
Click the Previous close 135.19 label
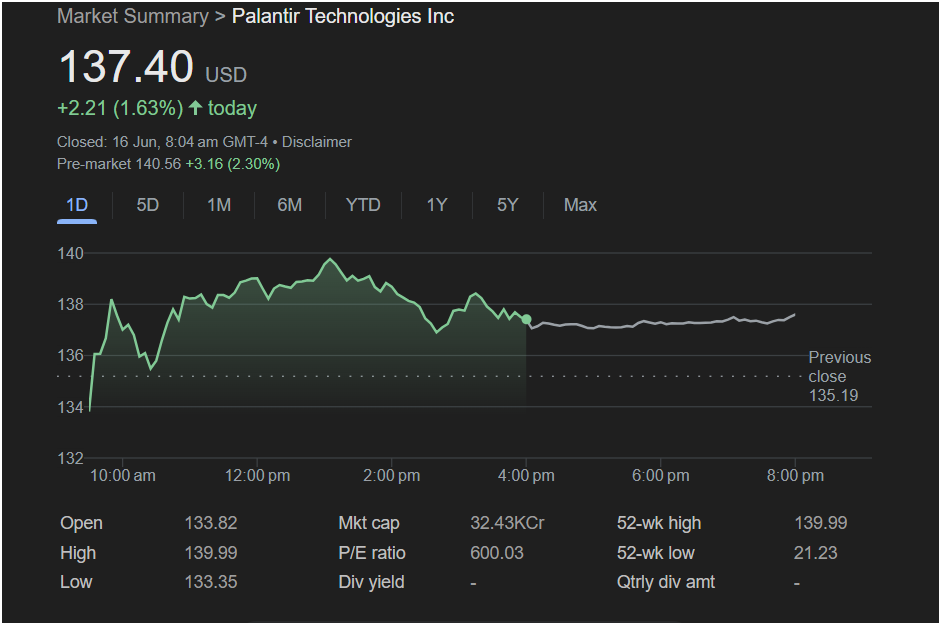point(840,376)
